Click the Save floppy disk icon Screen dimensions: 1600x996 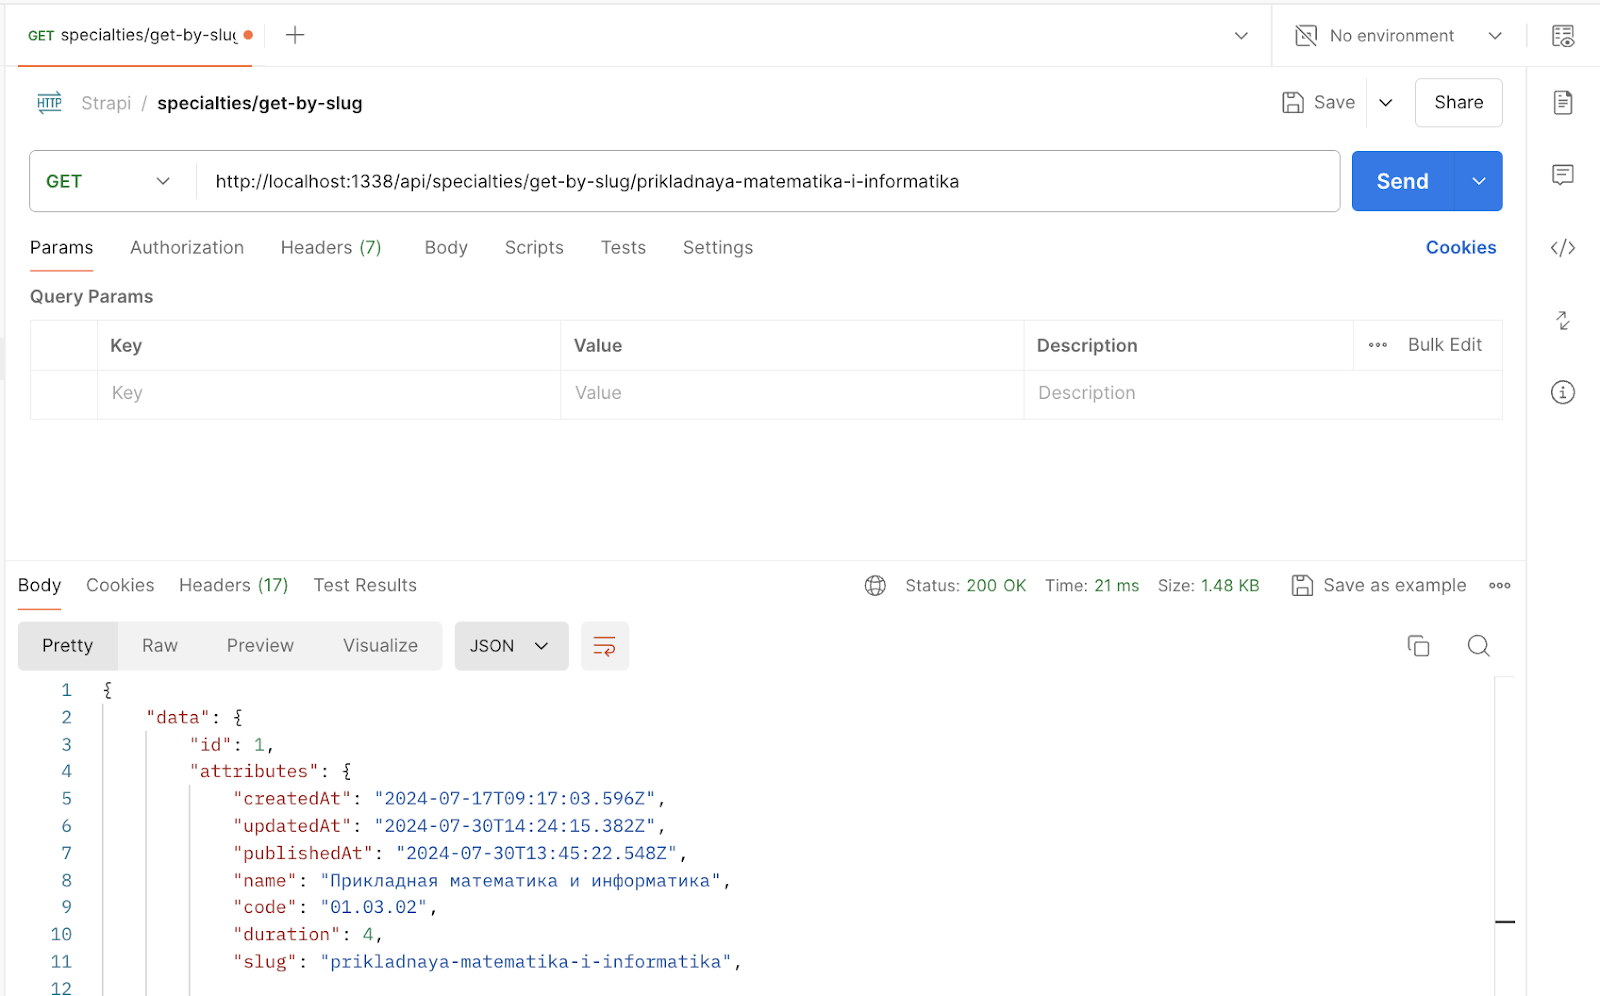point(1293,102)
